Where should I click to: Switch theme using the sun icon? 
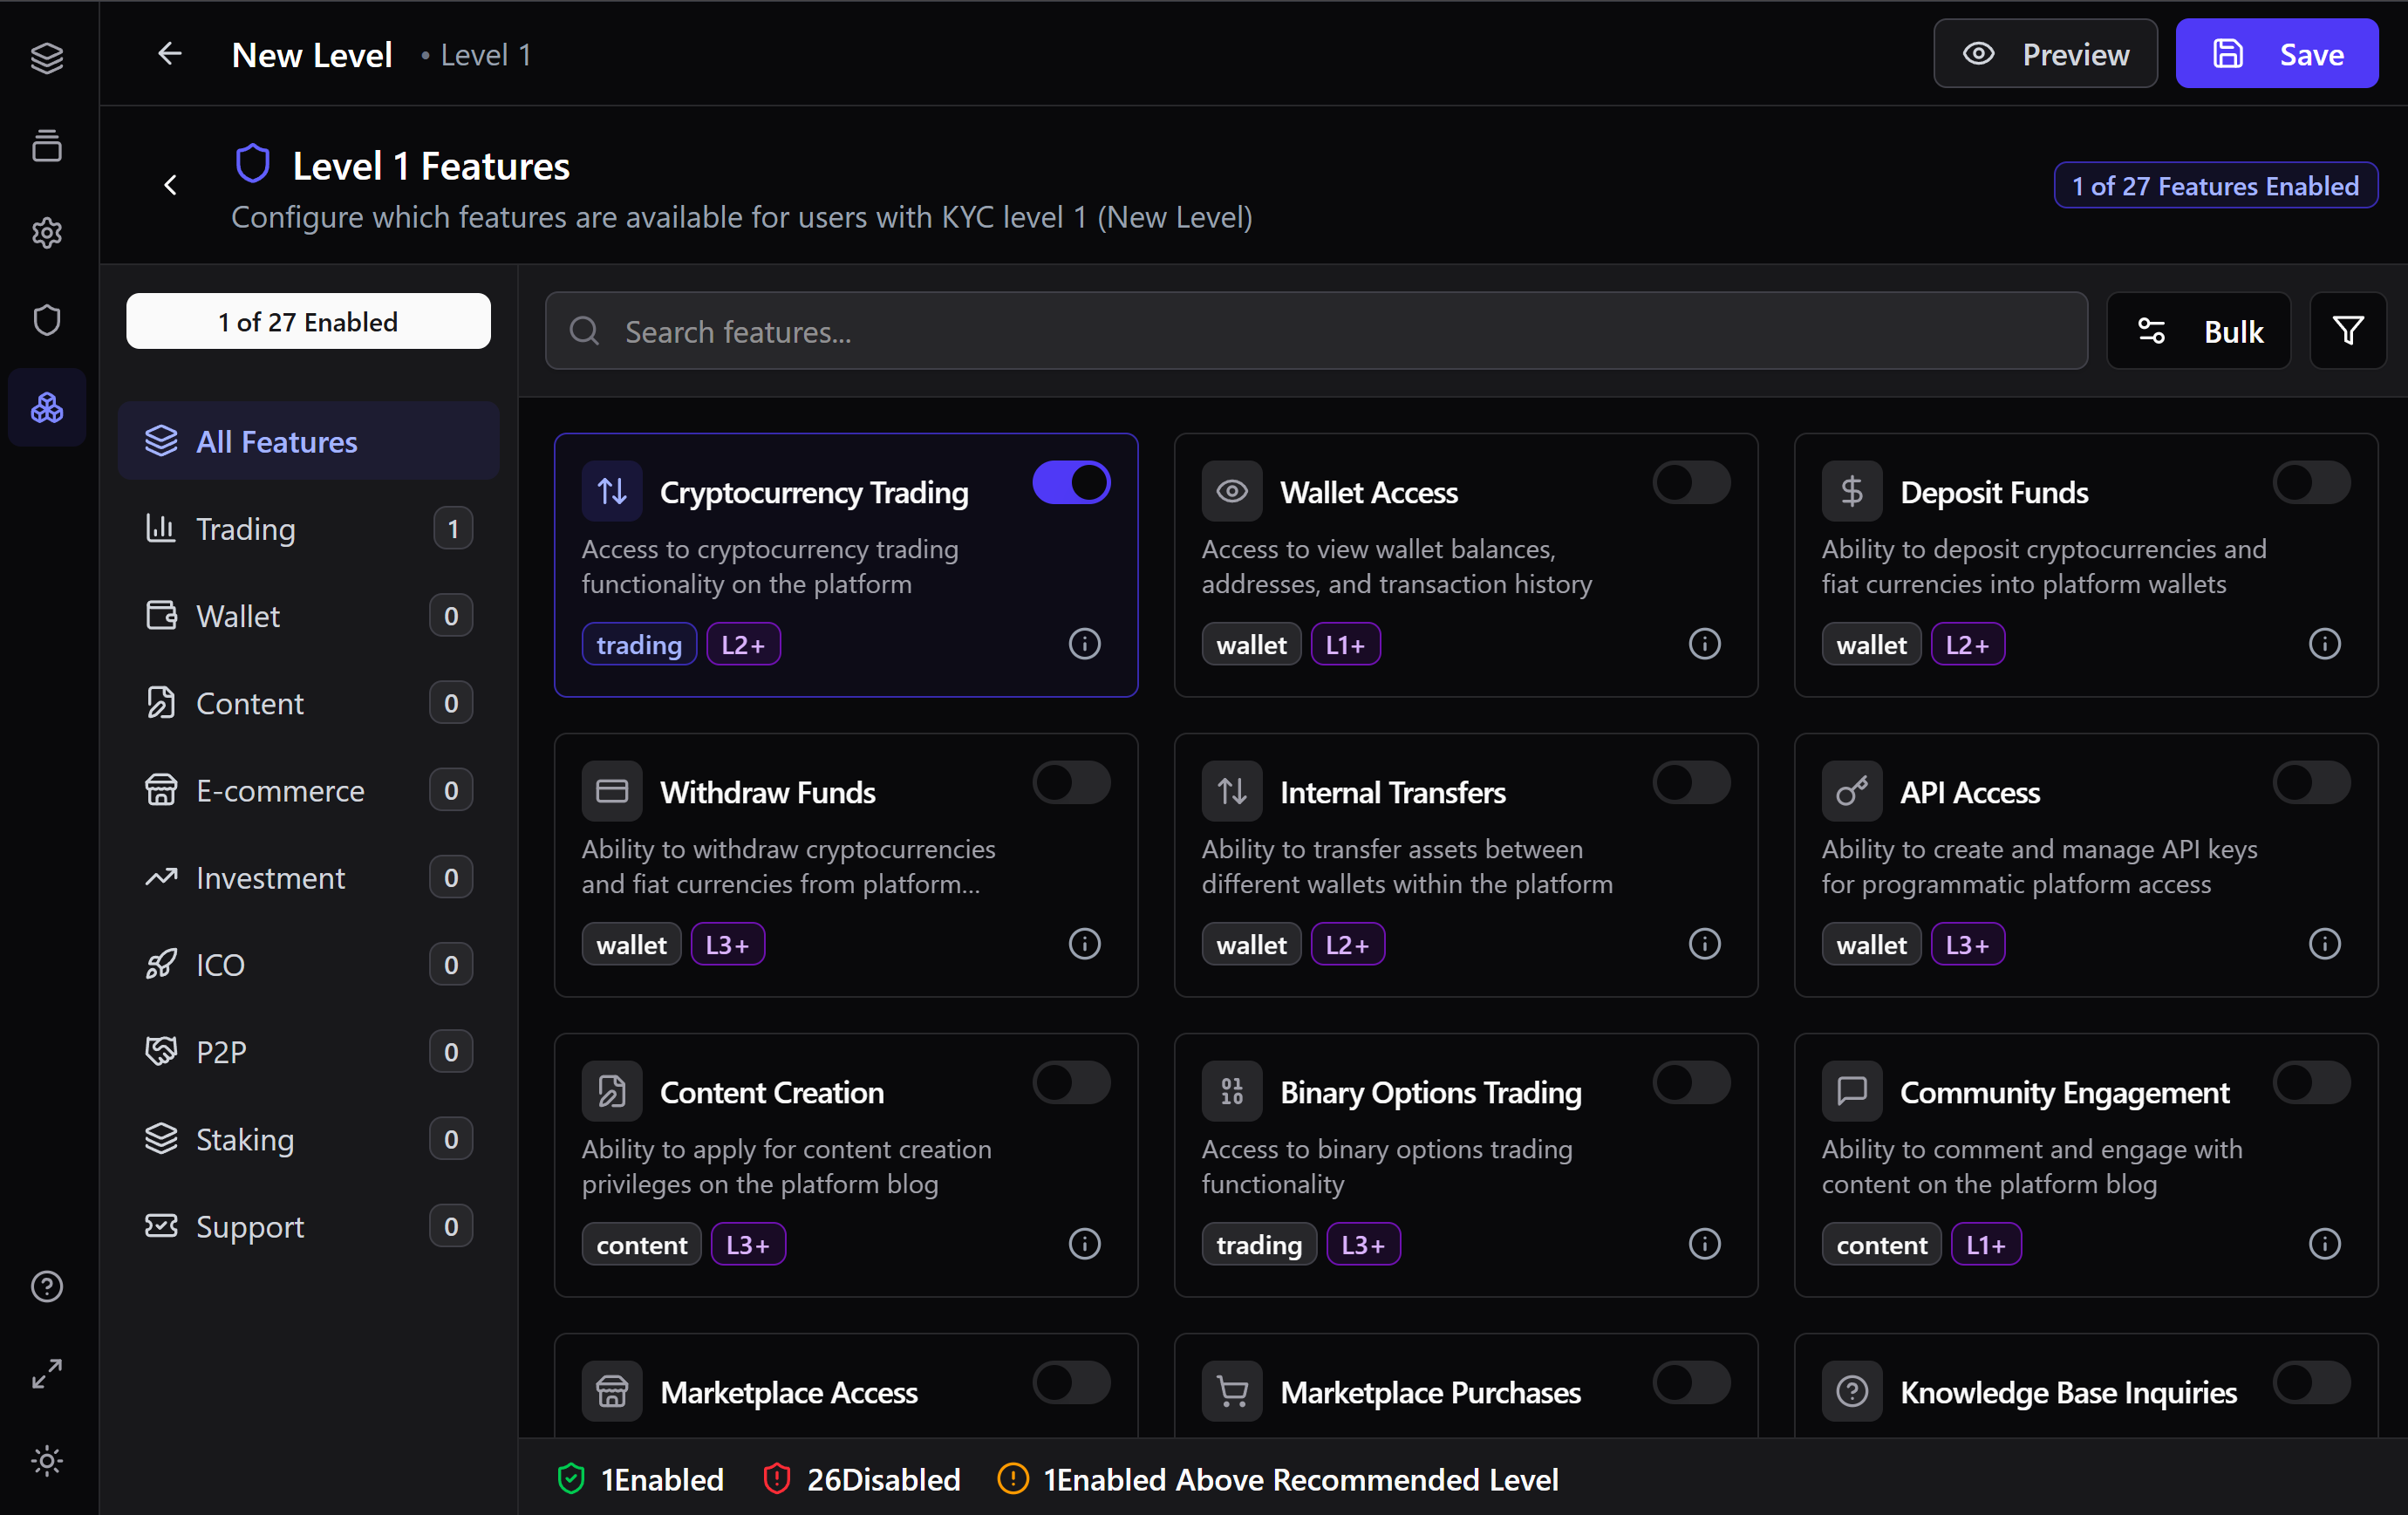(x=47, y=1460)
